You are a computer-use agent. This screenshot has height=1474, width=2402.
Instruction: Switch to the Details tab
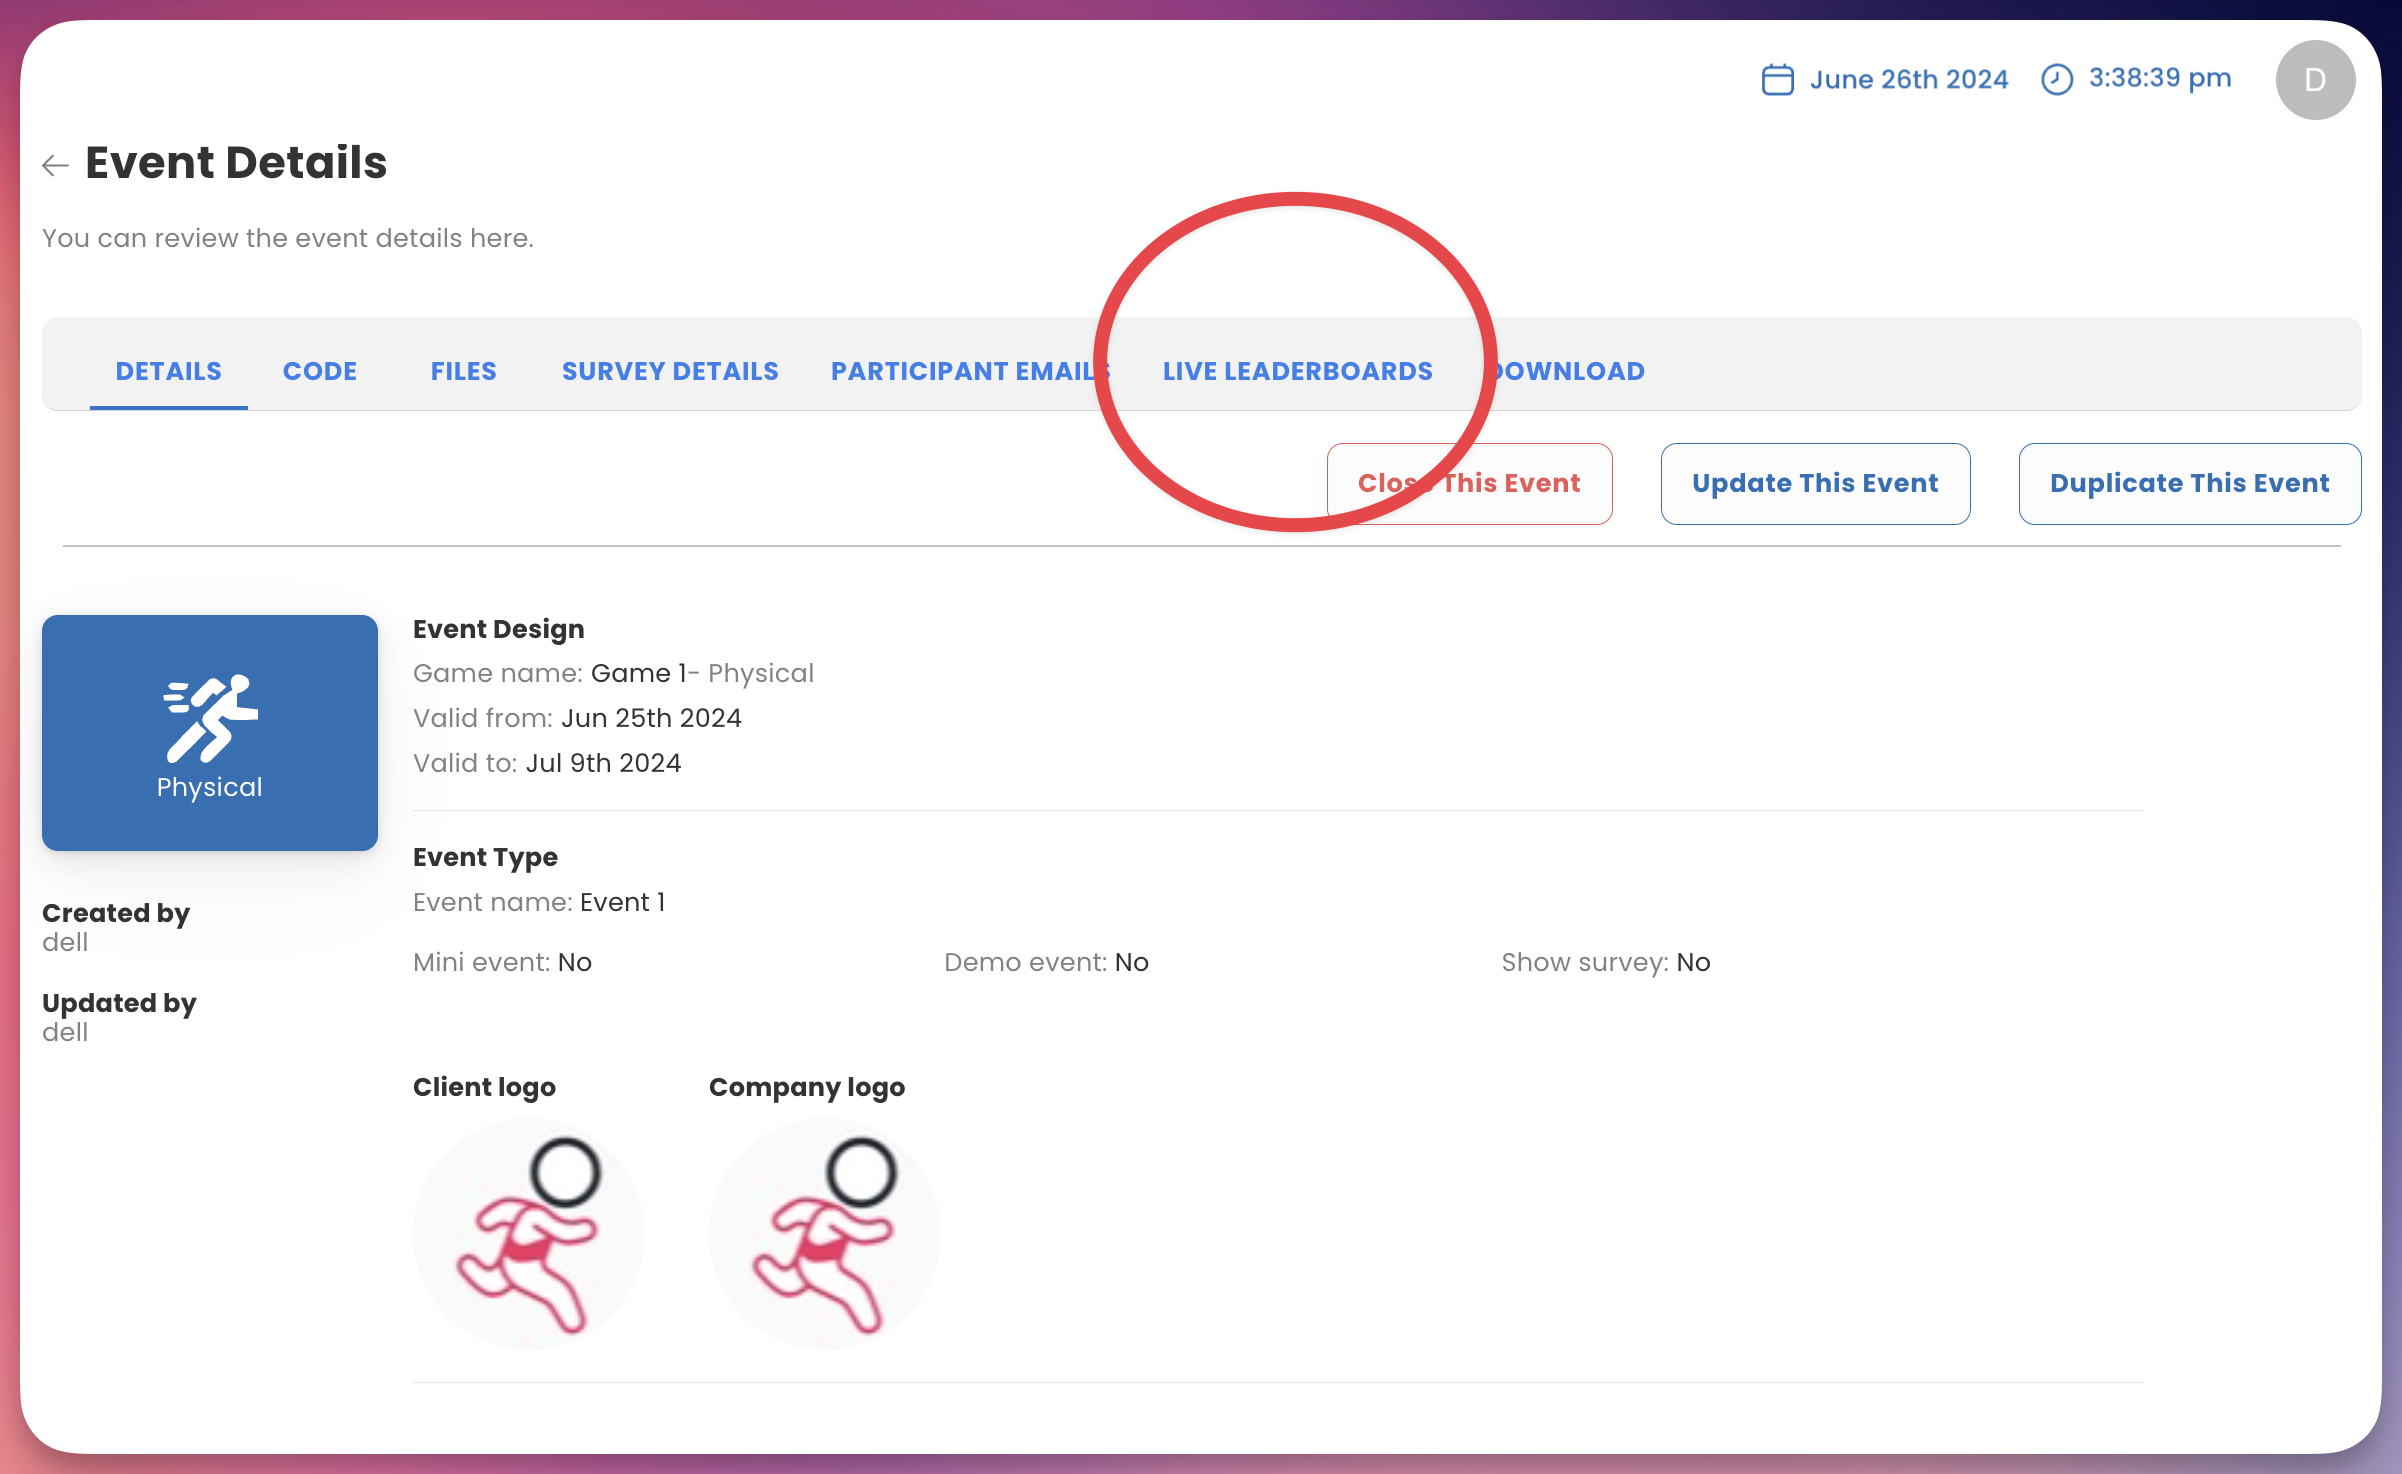(x=168, y=371)
